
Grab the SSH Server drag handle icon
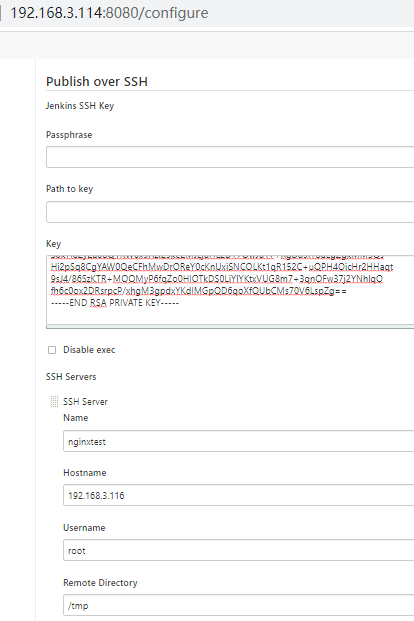pyautogui.click(x=54, y=402)
